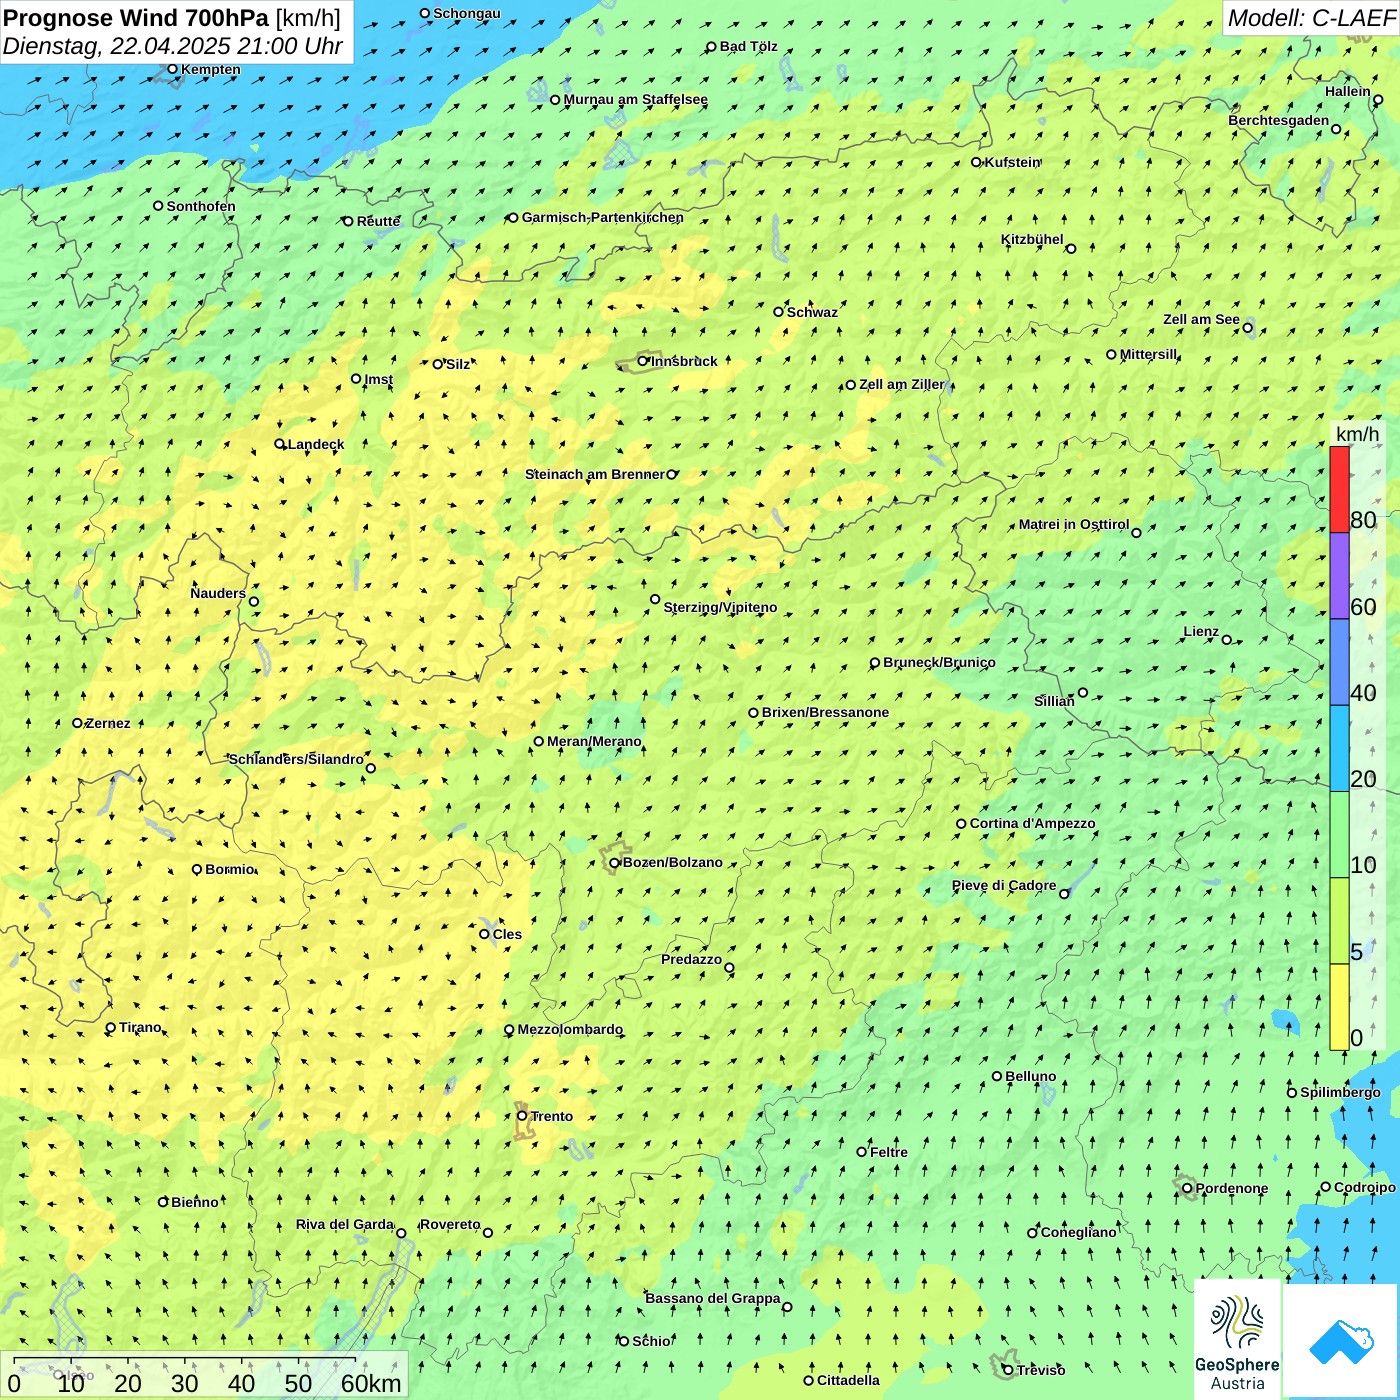Image resolution: width=1400 pixels, height=1400 pixels.
Task: Click the 'Kitzbühel' label
Action: [x=1032, y=239]
